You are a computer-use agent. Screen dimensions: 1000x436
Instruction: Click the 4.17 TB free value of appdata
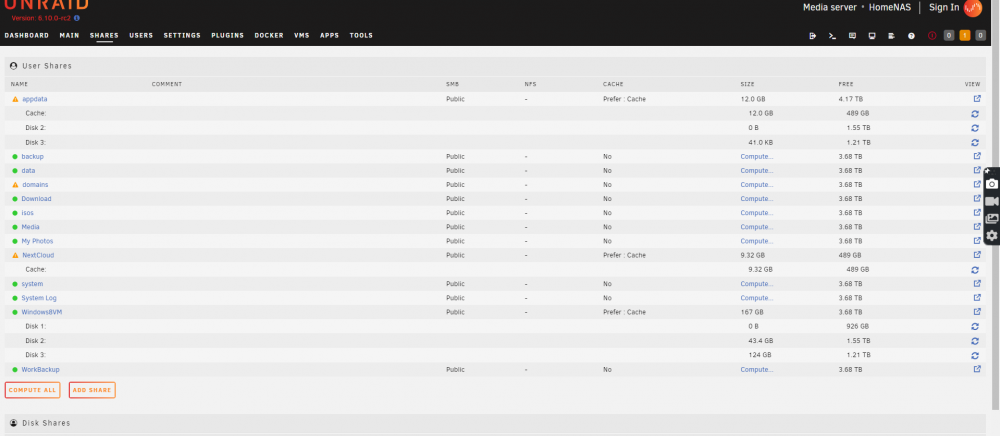[851, 99]
